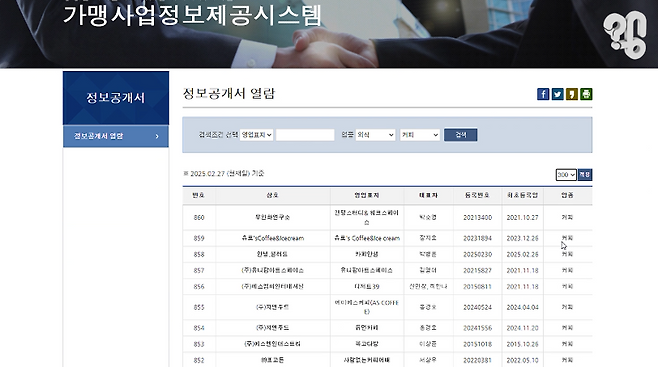
Task: Open the 영업표지 search condition dropdown
Action: 256,135
